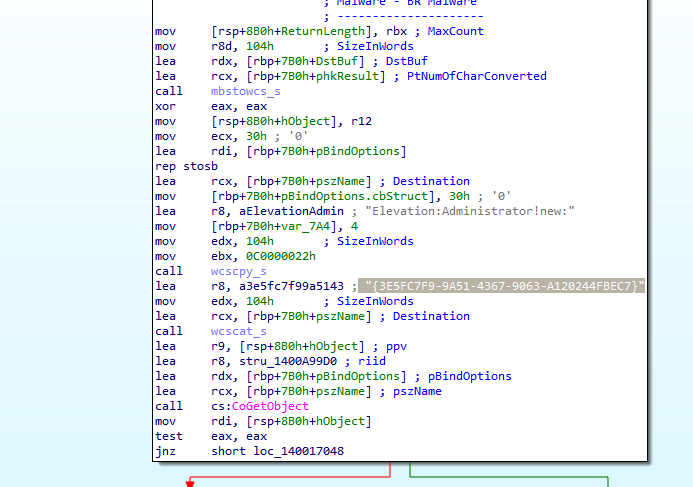This screenshot has width=693, height=487.
Task: Click the red false-branch edge arrowhead
Action: coord(190,484)
